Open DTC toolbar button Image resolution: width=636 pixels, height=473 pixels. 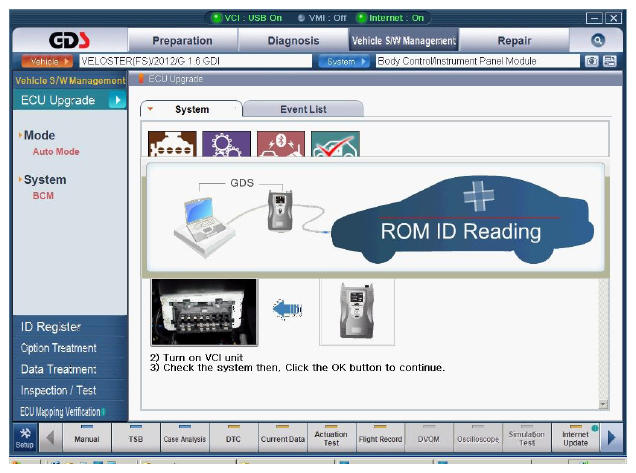233,438
